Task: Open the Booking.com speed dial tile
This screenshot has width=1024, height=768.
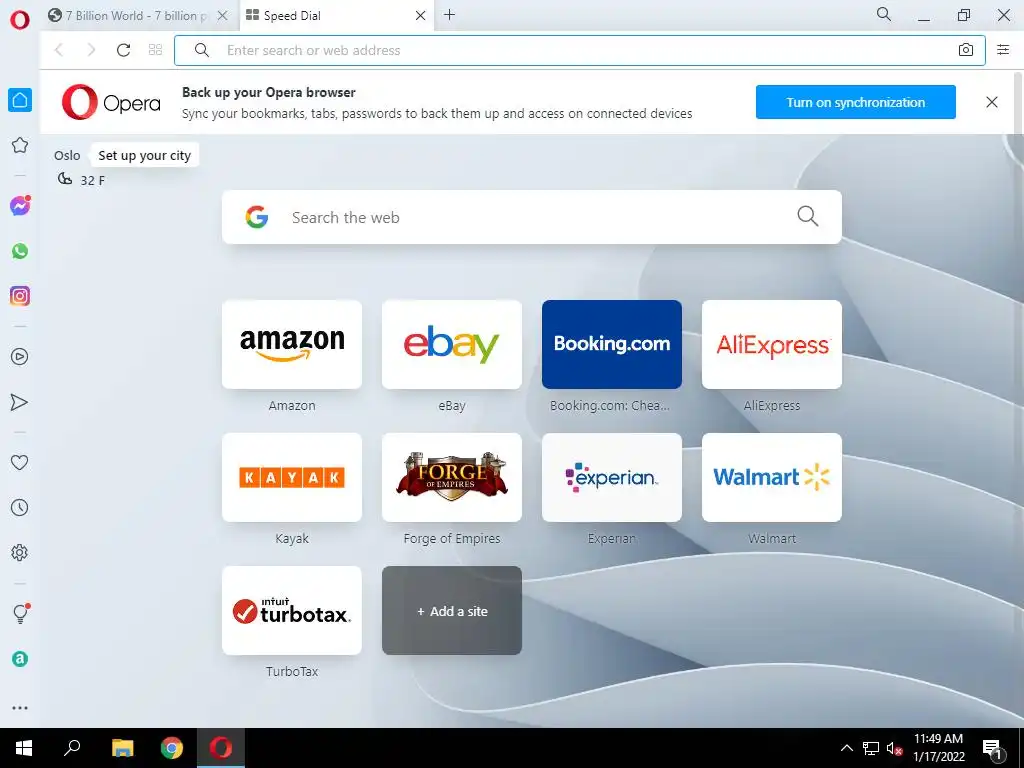Action: pos(612,344)
